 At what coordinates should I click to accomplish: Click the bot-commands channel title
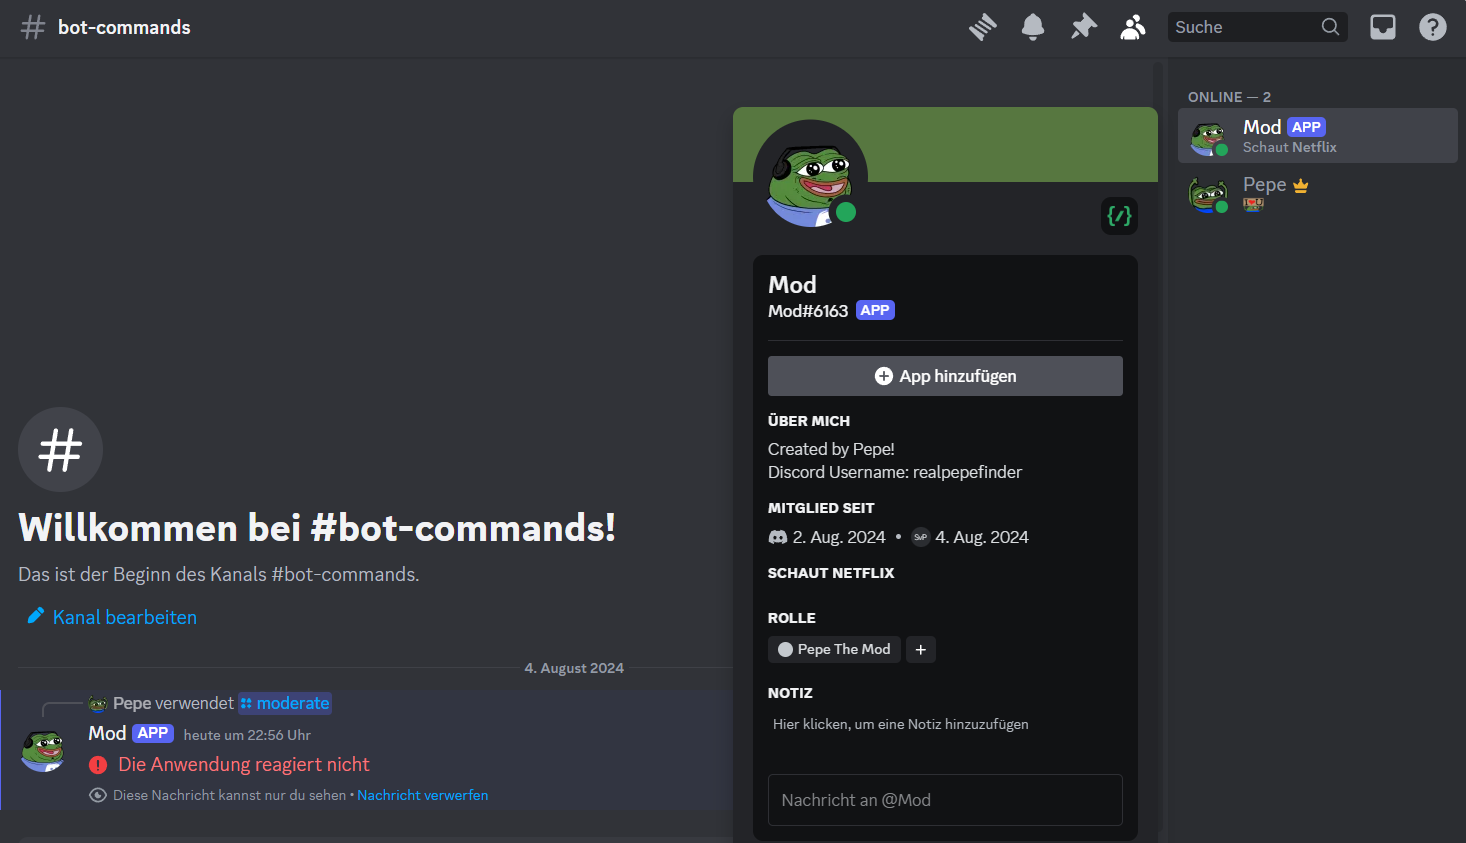click(x=124, y=27)
